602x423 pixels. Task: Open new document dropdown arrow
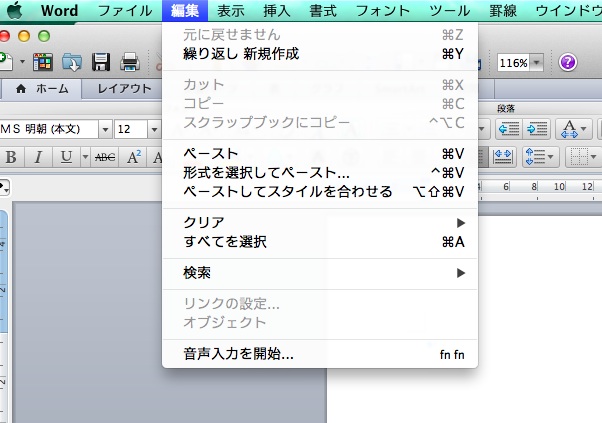pyautogui.click(x=22, y=61)
